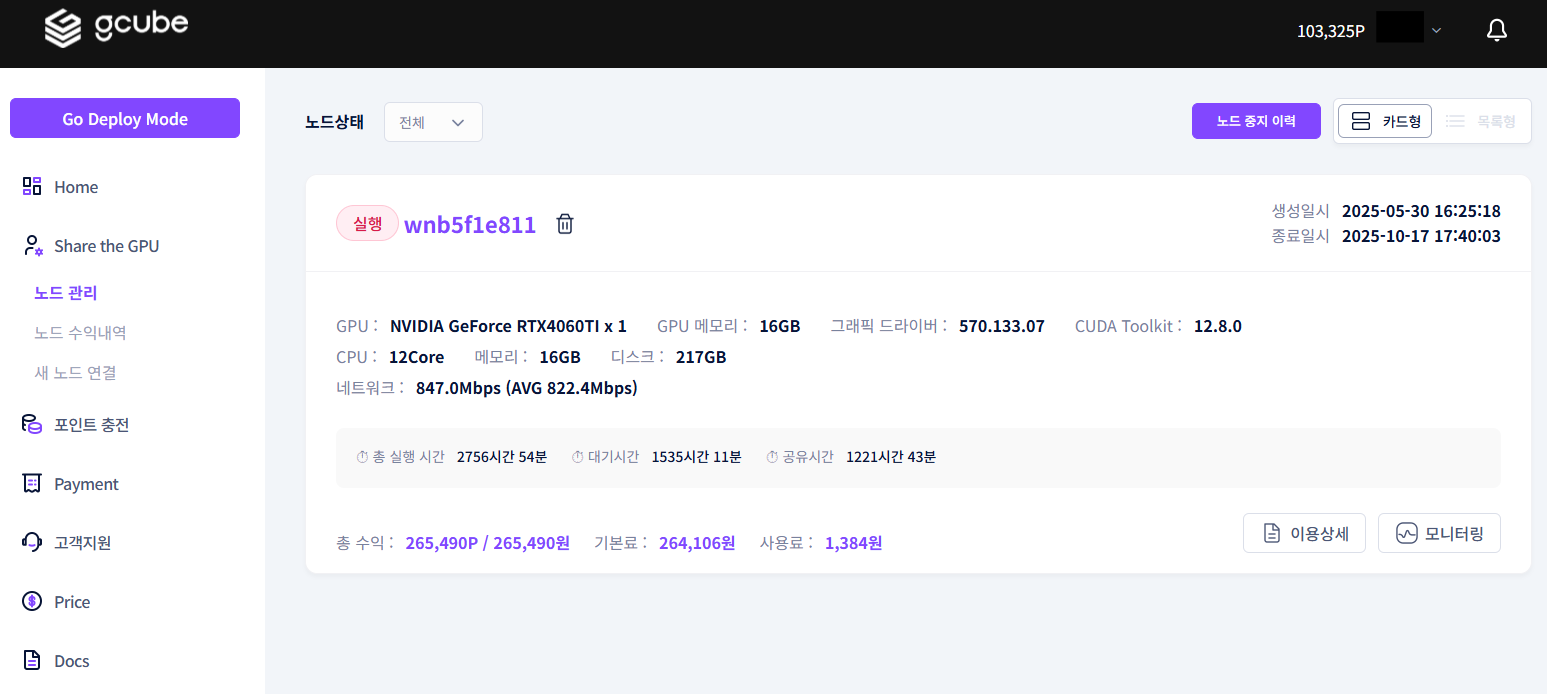Open node wnb5f1e811 name link
The height and width of the screenshot is (694, 1547).
click(x=470, y=225)
